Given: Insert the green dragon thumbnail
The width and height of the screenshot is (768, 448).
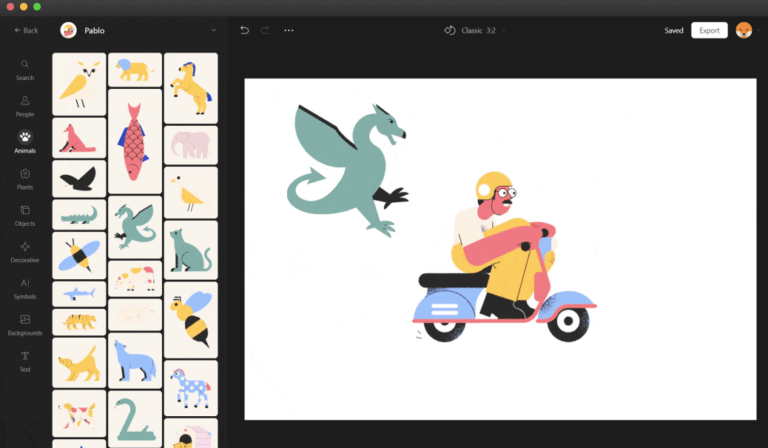Looking at the screenshot, I should 135,227.
